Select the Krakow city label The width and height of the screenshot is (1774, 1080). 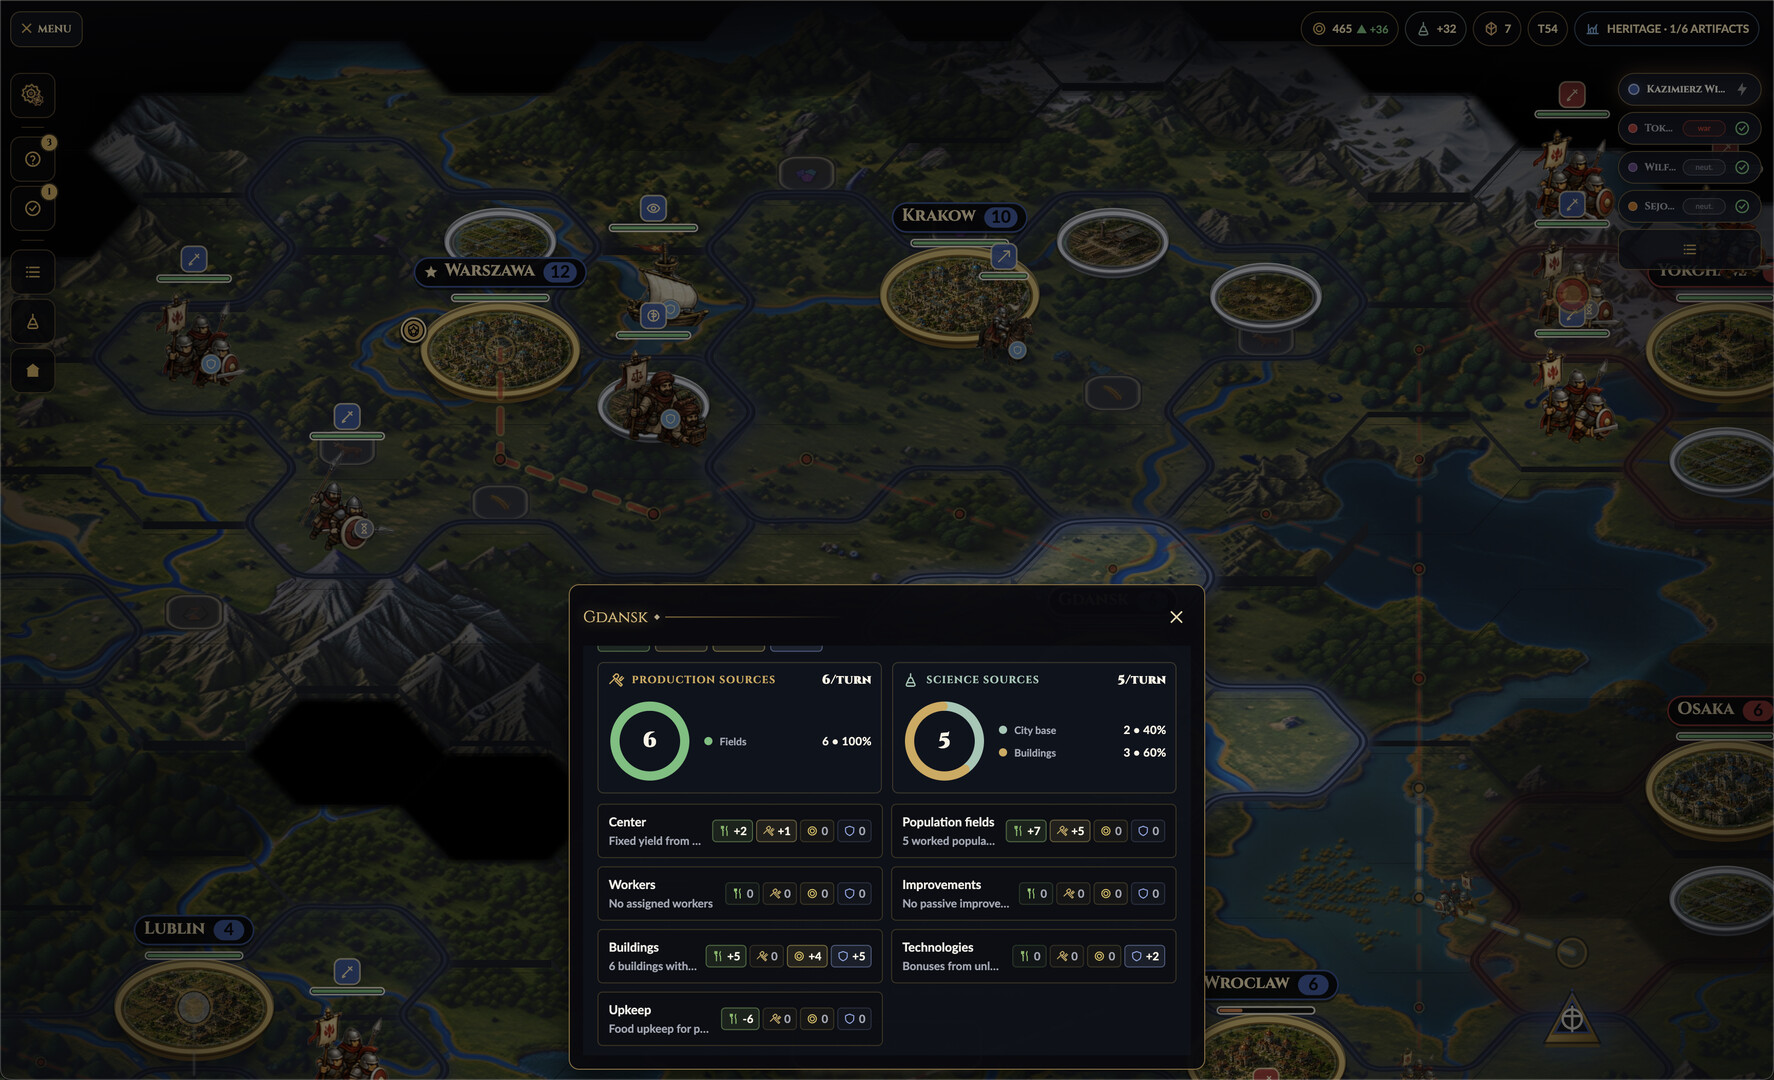click(958, 216)
